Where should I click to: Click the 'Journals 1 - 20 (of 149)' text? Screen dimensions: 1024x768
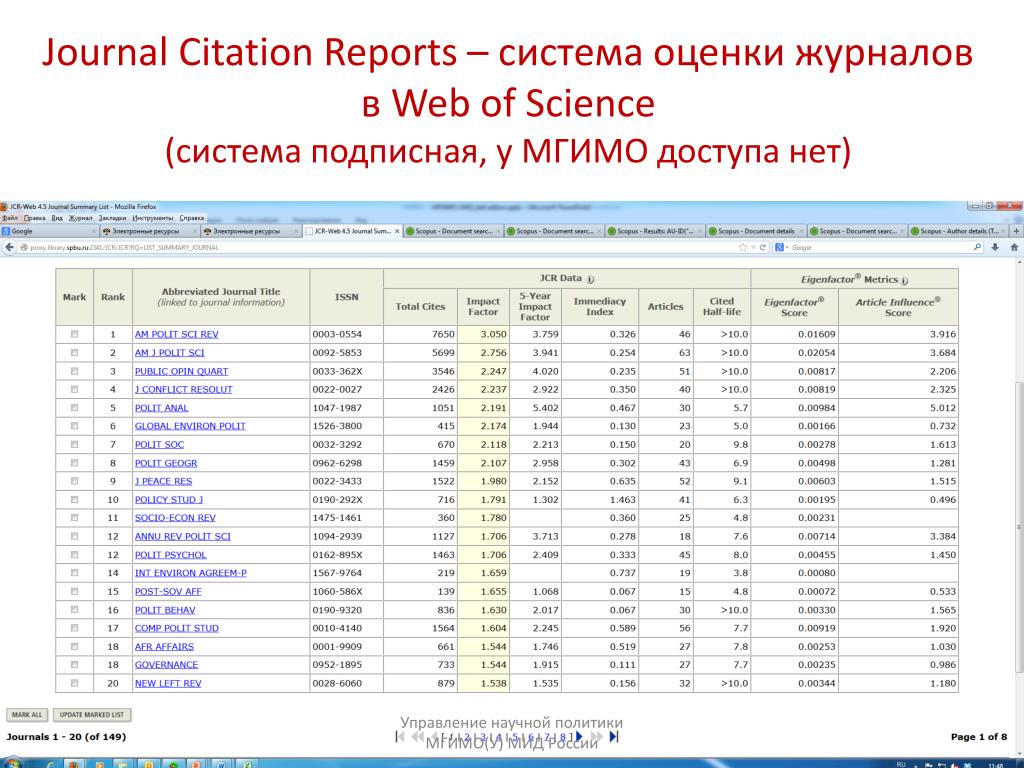click(x=66, y=737)
